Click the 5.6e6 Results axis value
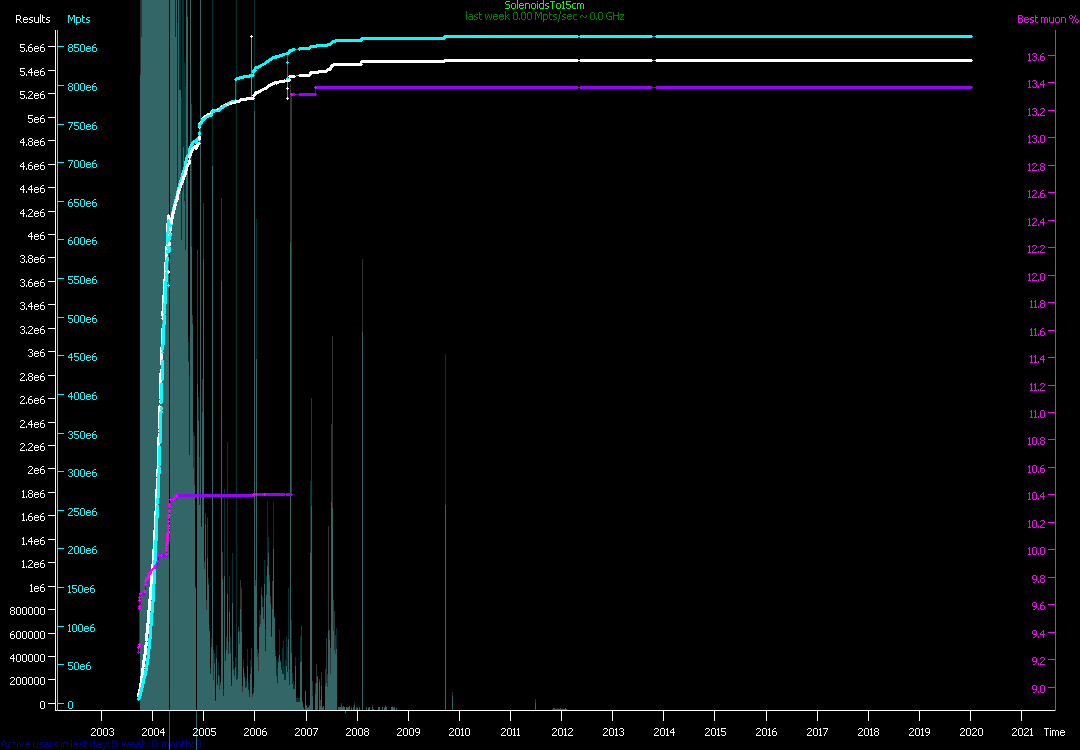This screenshot has height=750, width=1080. click(33, 48)
